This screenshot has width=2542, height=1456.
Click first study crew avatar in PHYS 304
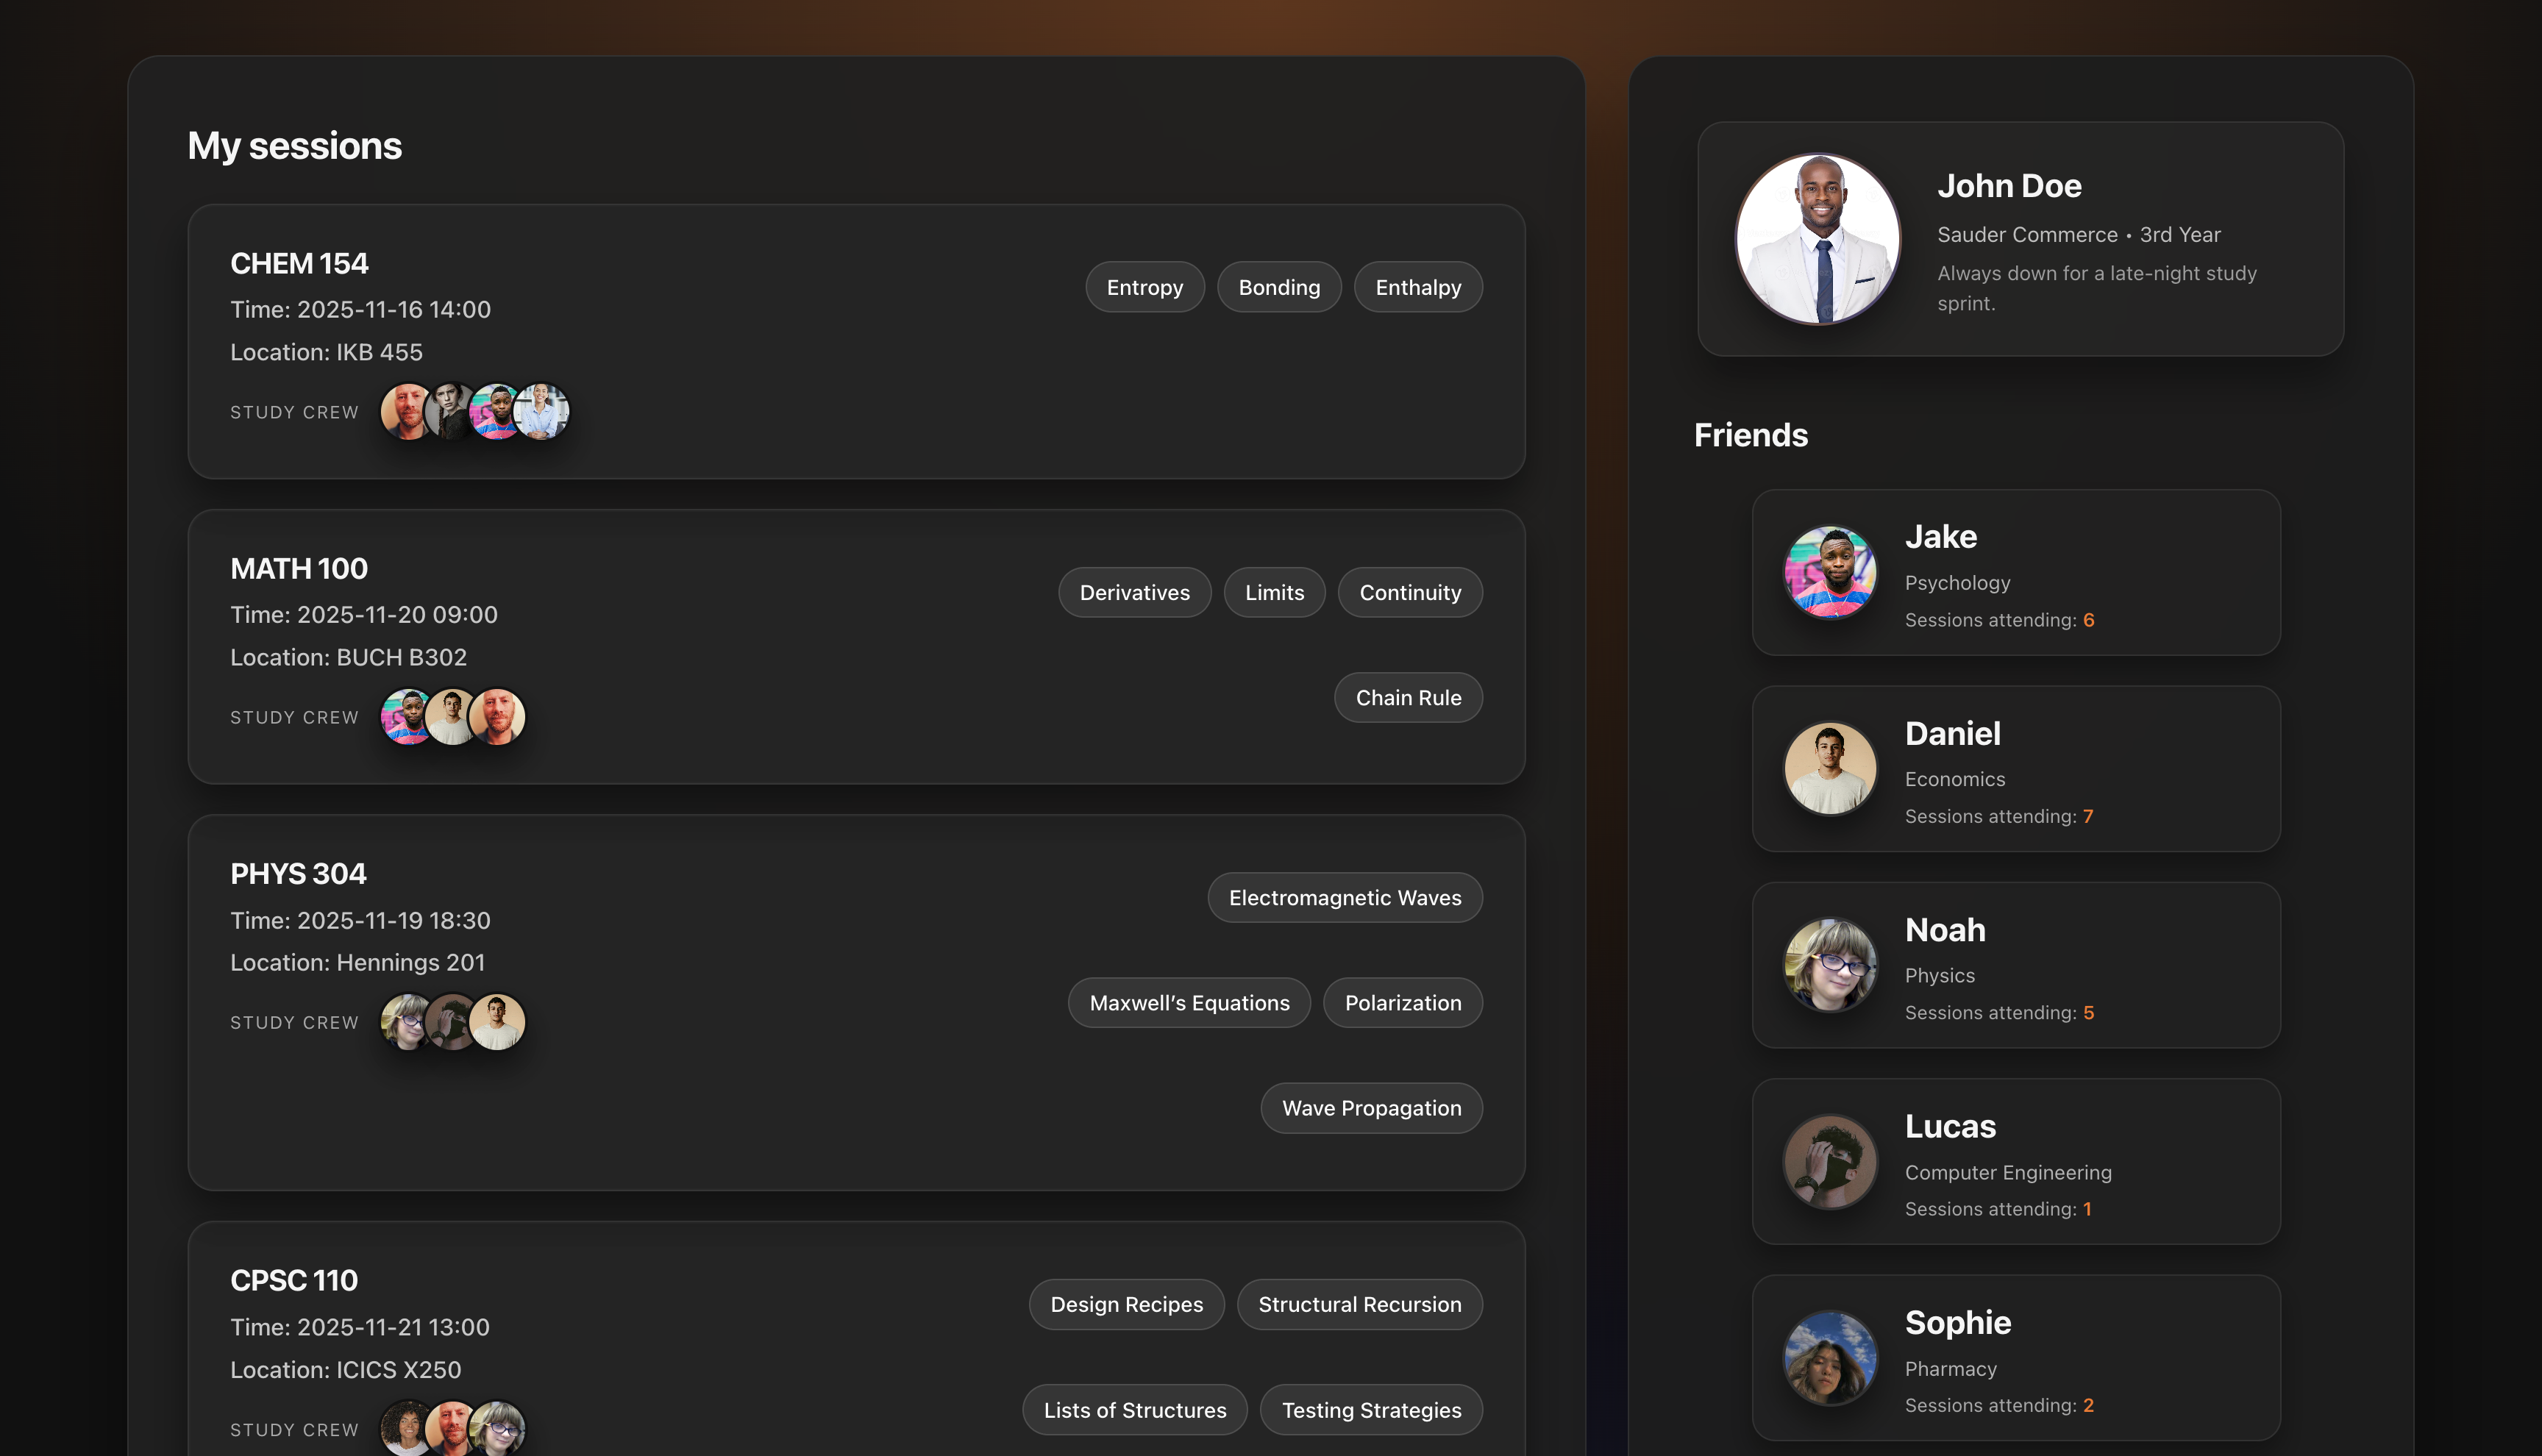coord(404,1021)
